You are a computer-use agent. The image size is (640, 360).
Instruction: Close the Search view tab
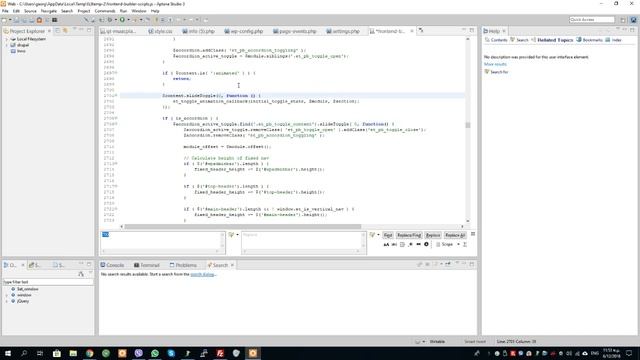(232, 265)
